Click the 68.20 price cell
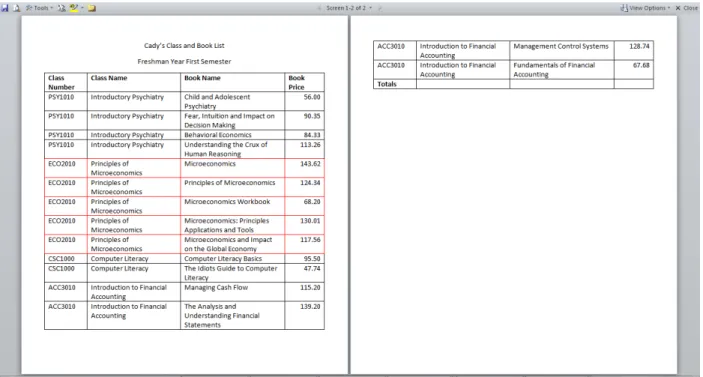This screenshot has width=703, height=377. click(x=304, y=206)
